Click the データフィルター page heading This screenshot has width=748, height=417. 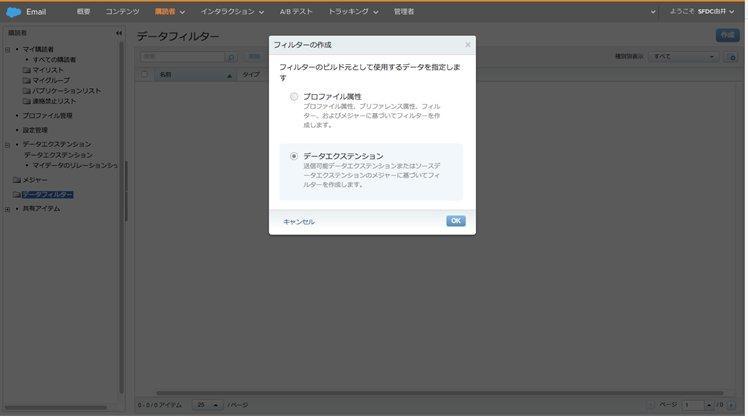point(178,36)
